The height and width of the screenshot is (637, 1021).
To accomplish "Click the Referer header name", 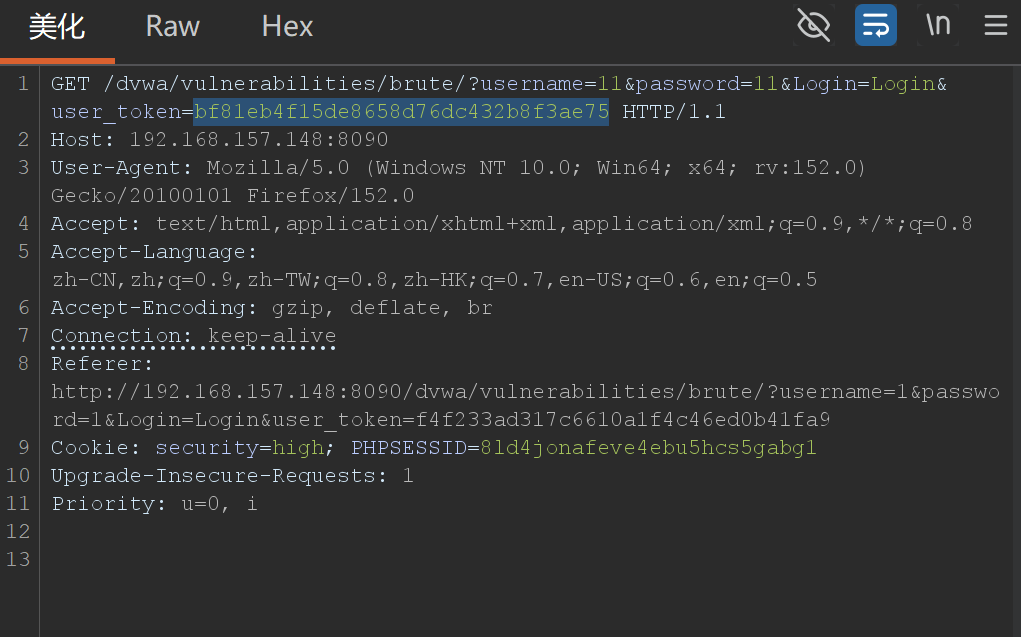I will (101, 363).
